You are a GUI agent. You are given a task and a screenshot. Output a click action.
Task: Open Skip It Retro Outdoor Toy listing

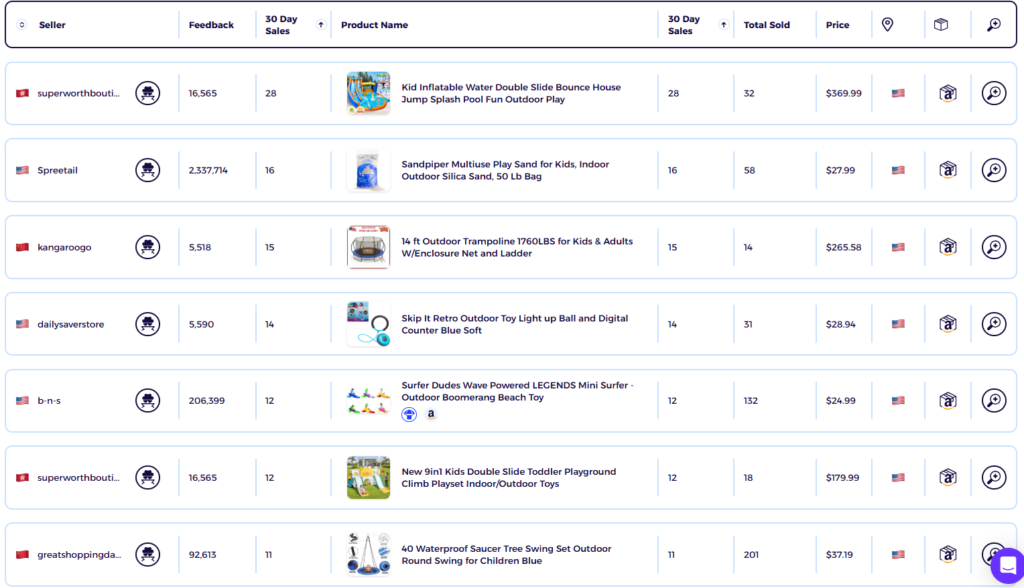(515, 324)
